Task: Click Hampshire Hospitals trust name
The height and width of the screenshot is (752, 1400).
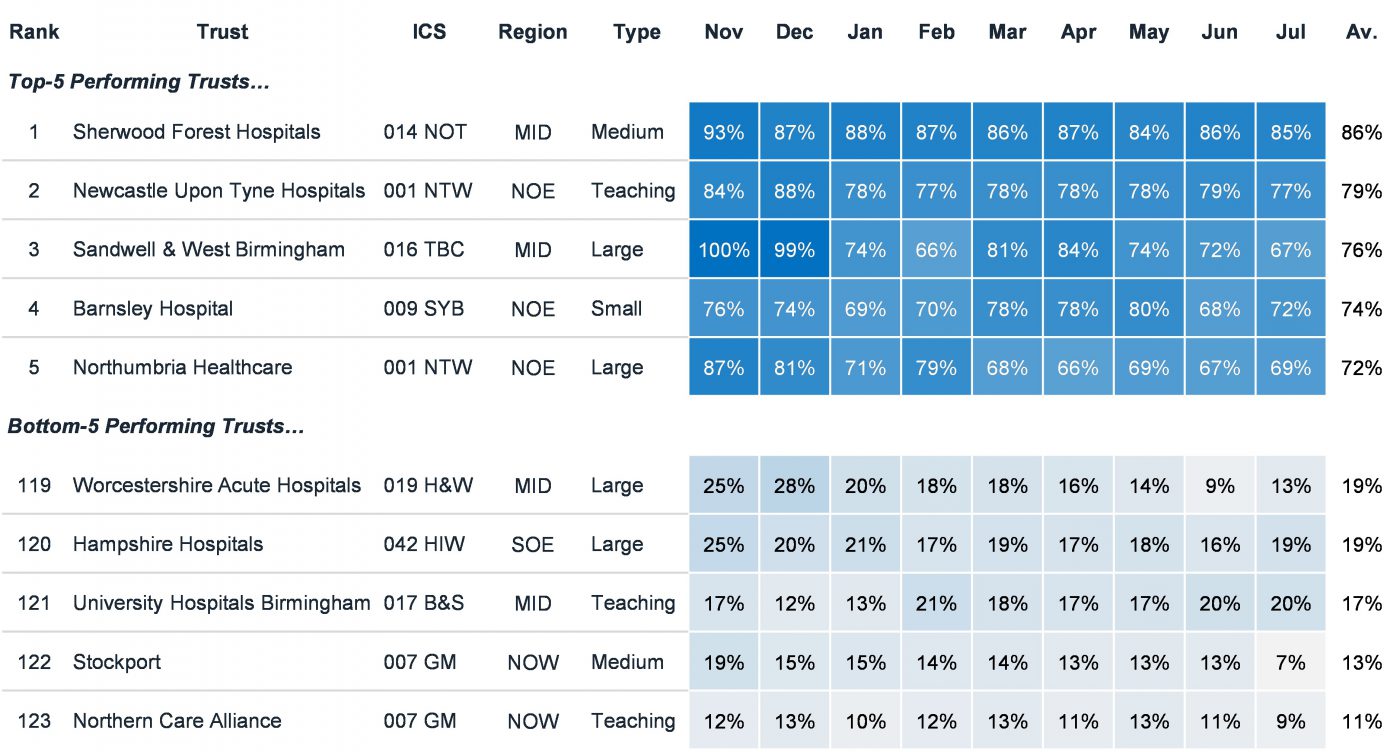Action: pyautogui.click(x=168, y=545)
